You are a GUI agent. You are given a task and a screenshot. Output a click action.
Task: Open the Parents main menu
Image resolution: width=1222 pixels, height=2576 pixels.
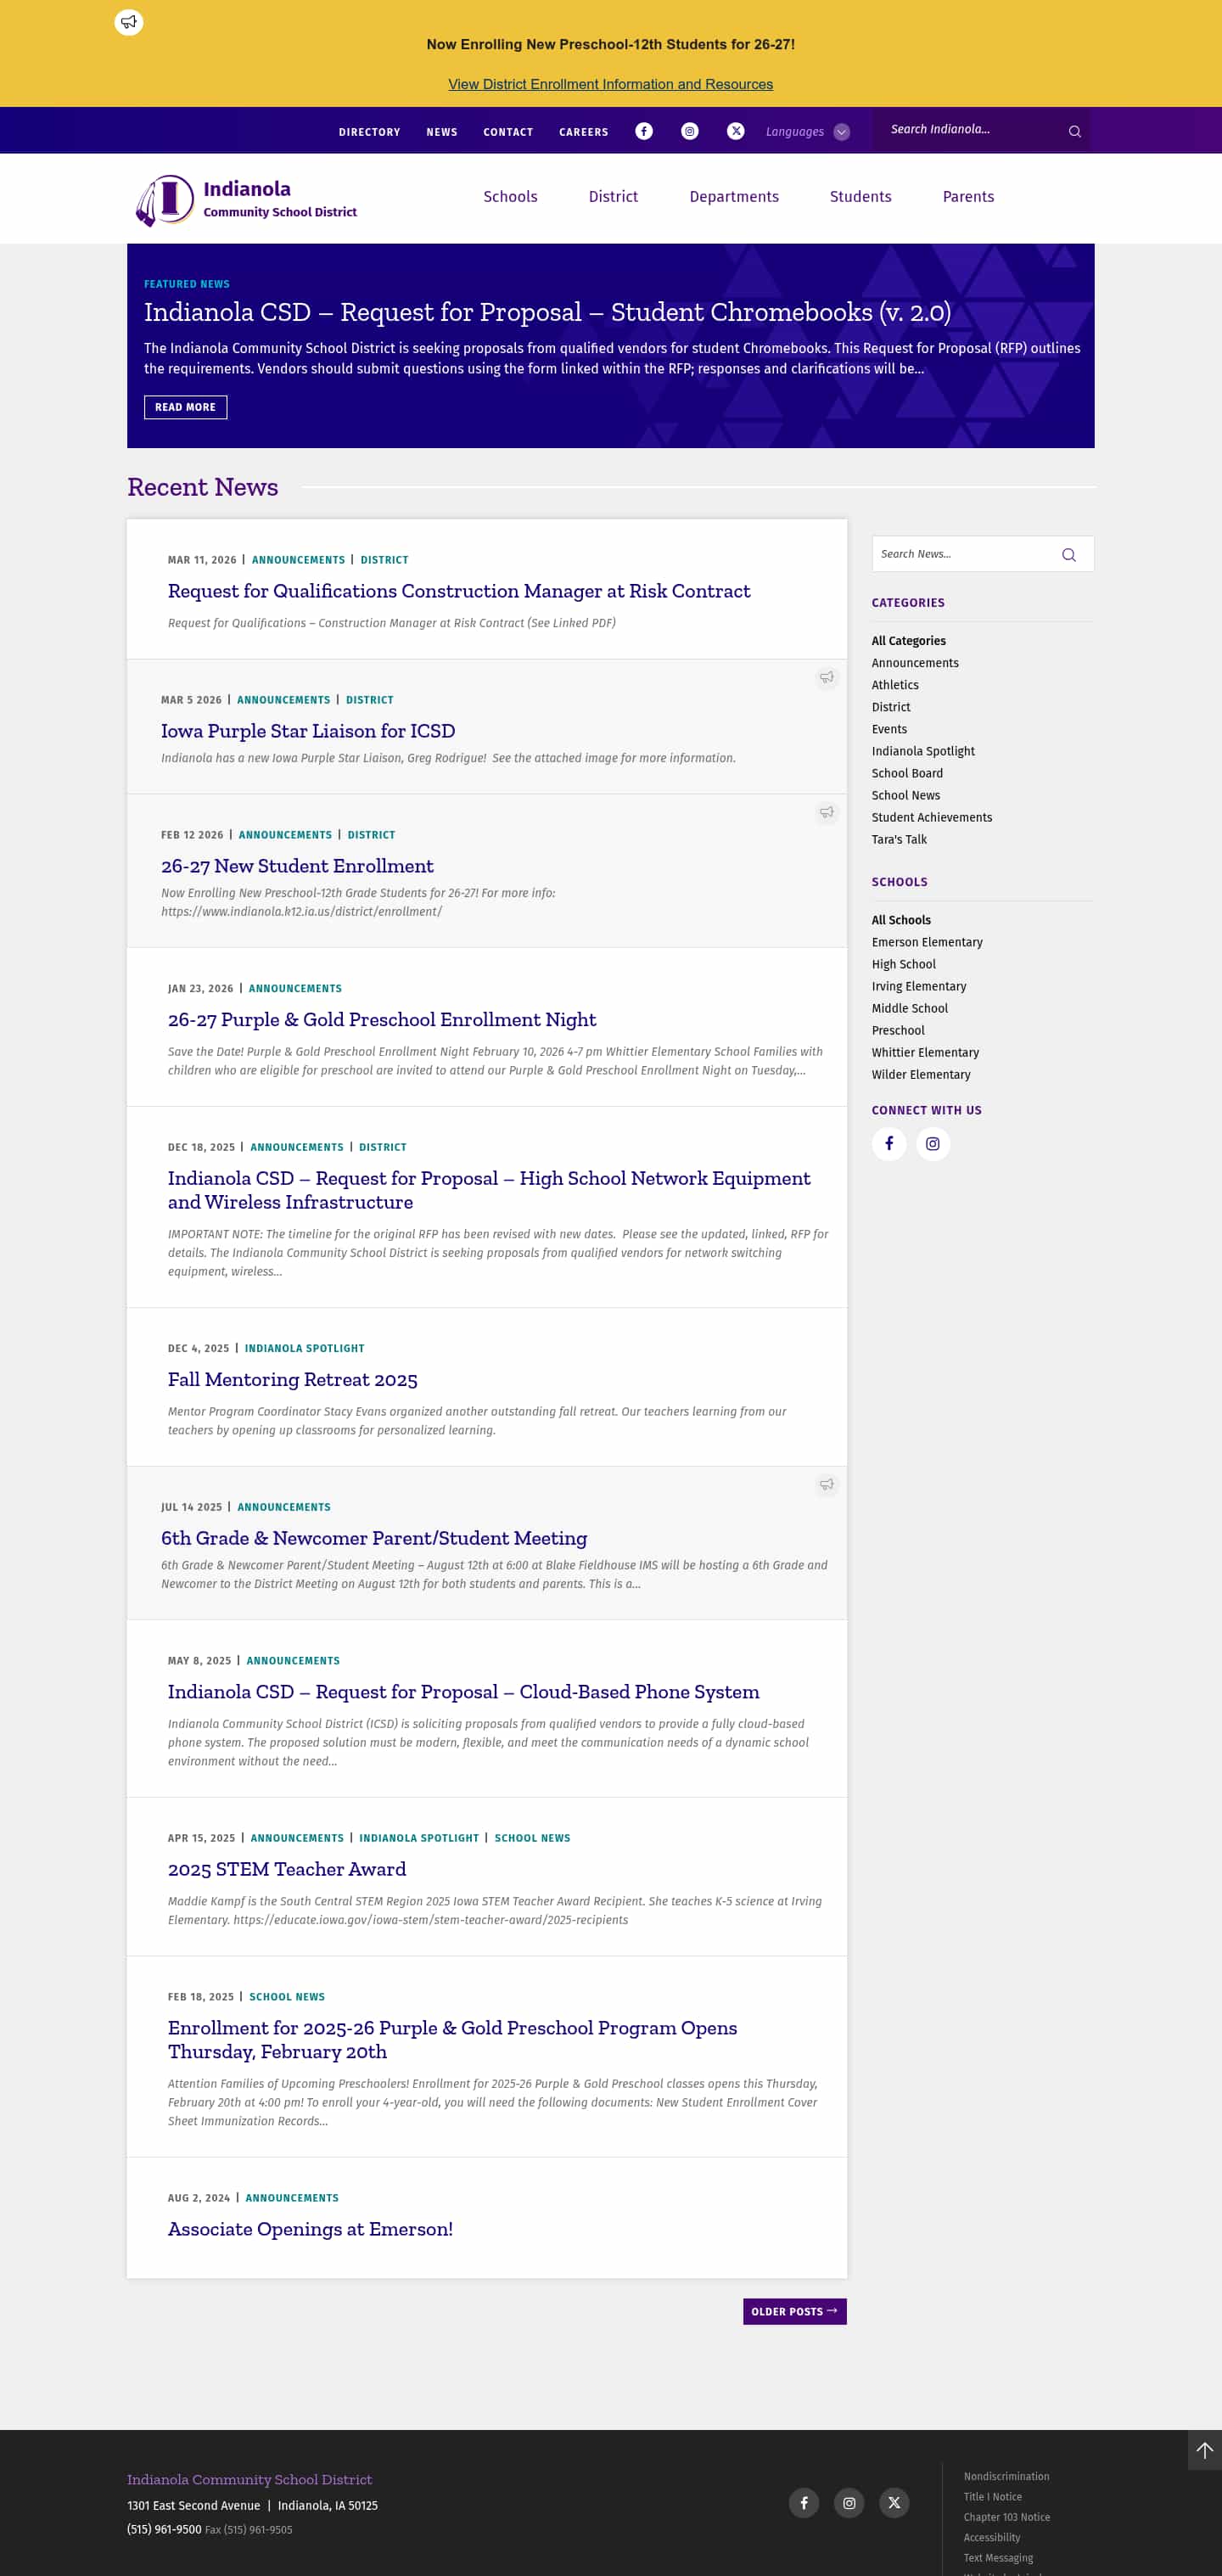coord(968,197)
